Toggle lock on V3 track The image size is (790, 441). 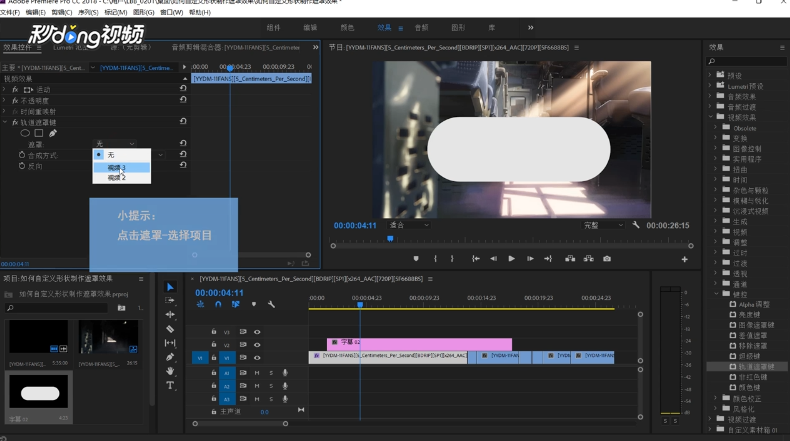tap(214, 332)
